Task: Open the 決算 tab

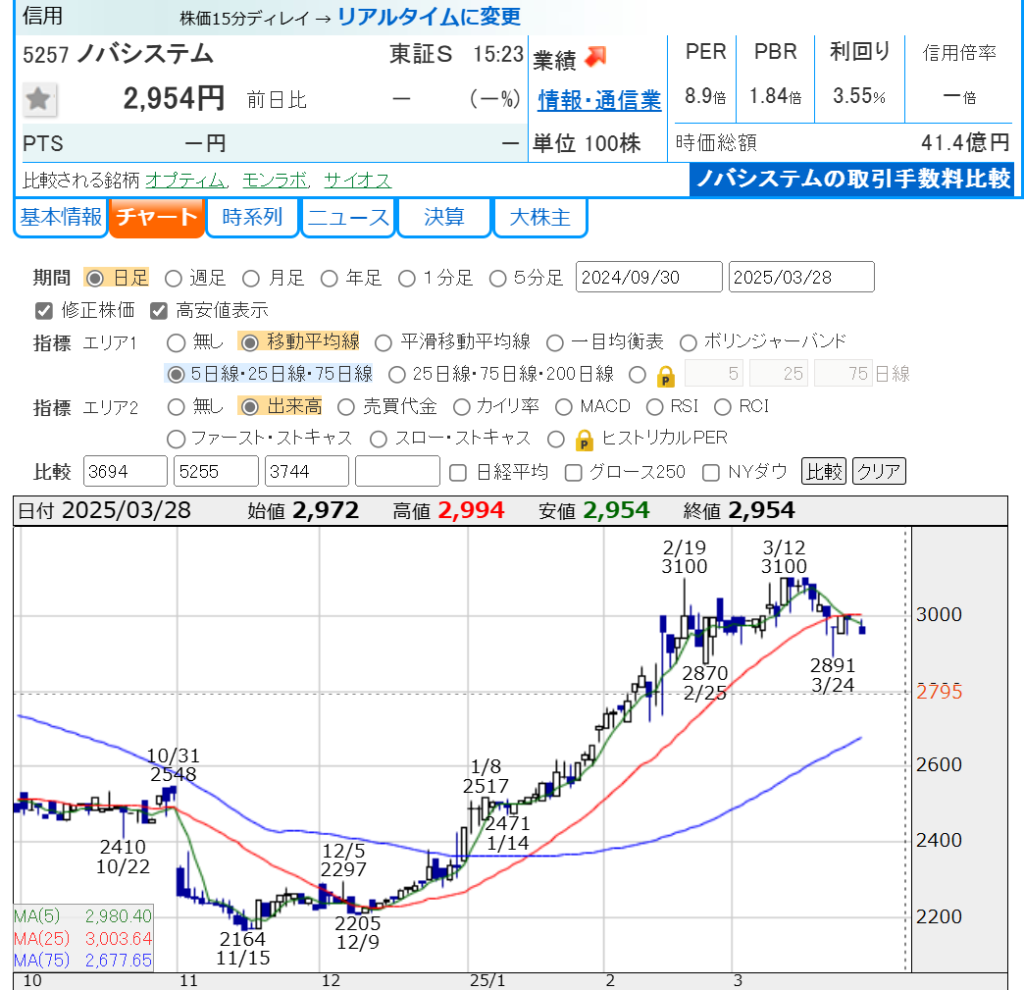Action: point(444,217)
